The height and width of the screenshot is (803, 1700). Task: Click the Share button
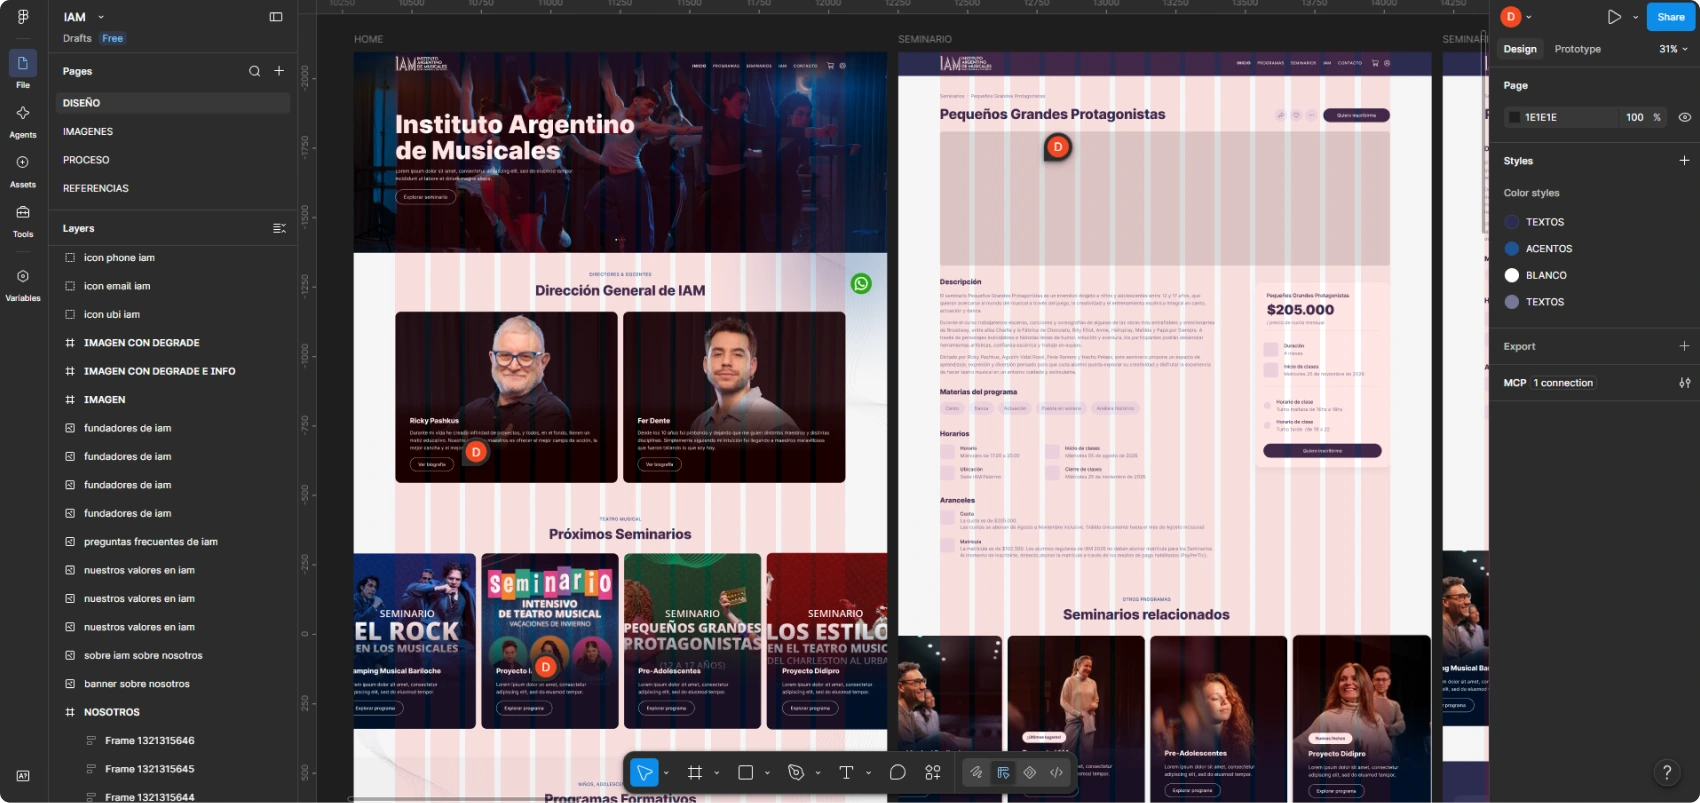[x=1671, y=17]
